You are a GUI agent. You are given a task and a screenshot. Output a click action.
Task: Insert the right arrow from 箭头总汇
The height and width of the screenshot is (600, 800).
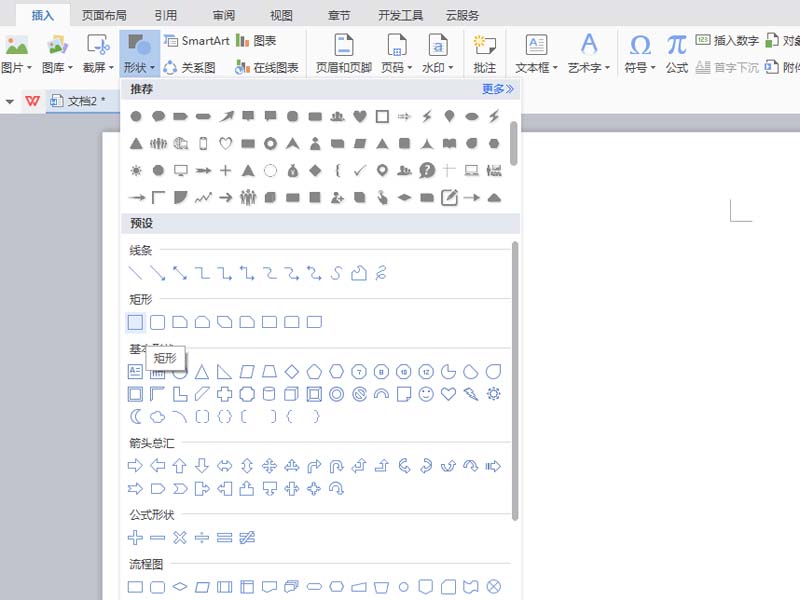click(135, 466)
